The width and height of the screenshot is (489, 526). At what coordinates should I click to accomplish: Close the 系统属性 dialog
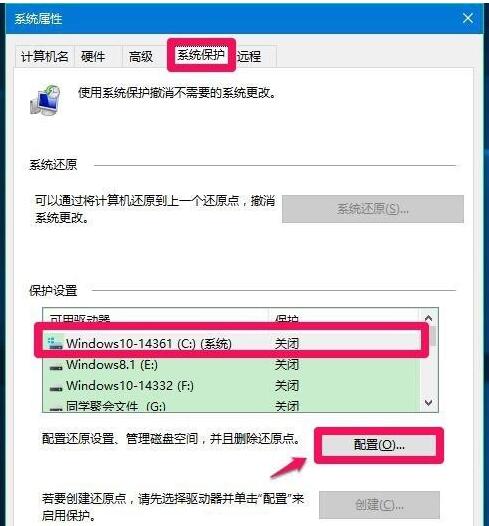point(468,18)
